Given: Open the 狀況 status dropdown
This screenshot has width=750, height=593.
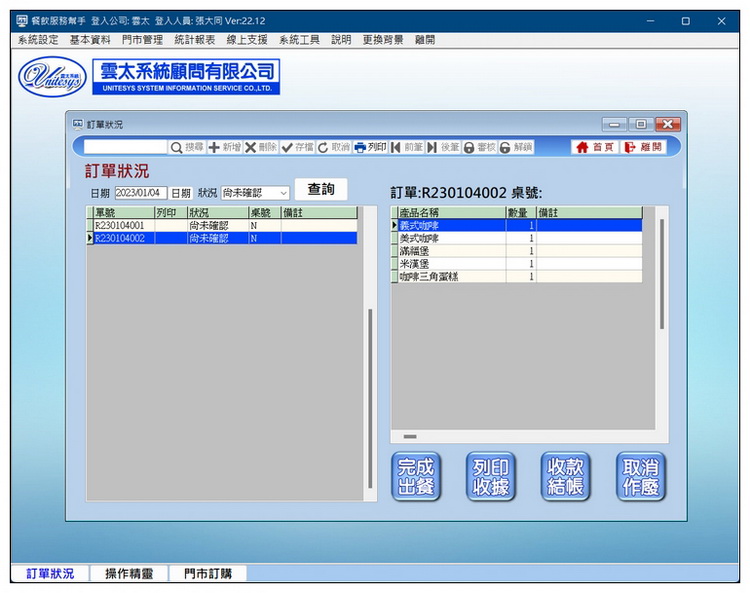Looking at the screenshot, I should [283, 193].
